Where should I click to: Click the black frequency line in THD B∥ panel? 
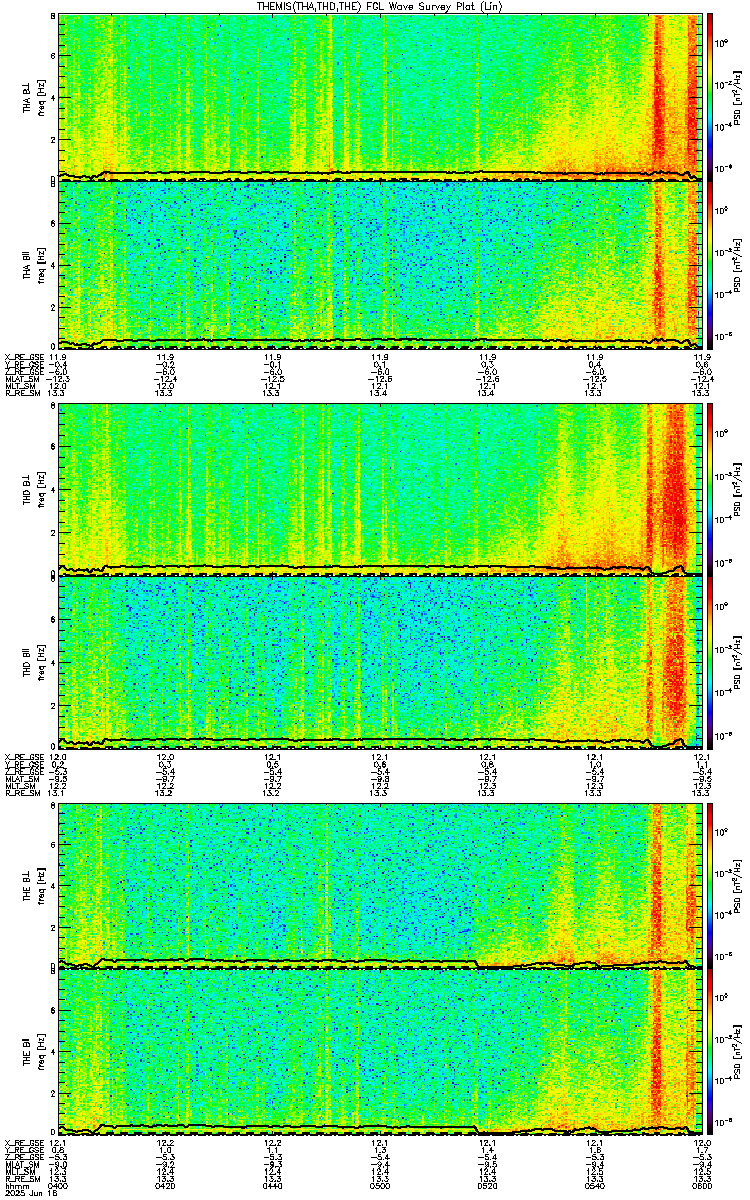(x=380, y=740)
